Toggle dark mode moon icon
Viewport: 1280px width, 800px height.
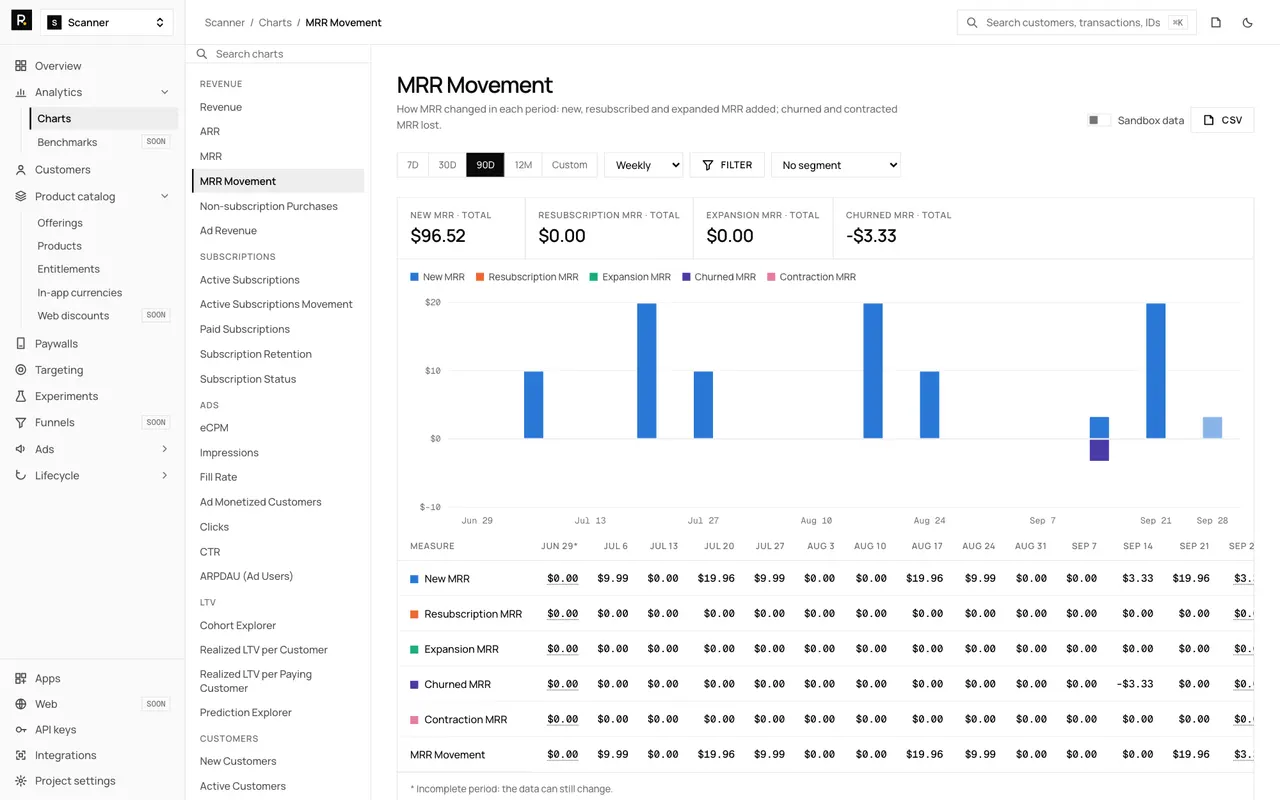(x=1247, y=22)
